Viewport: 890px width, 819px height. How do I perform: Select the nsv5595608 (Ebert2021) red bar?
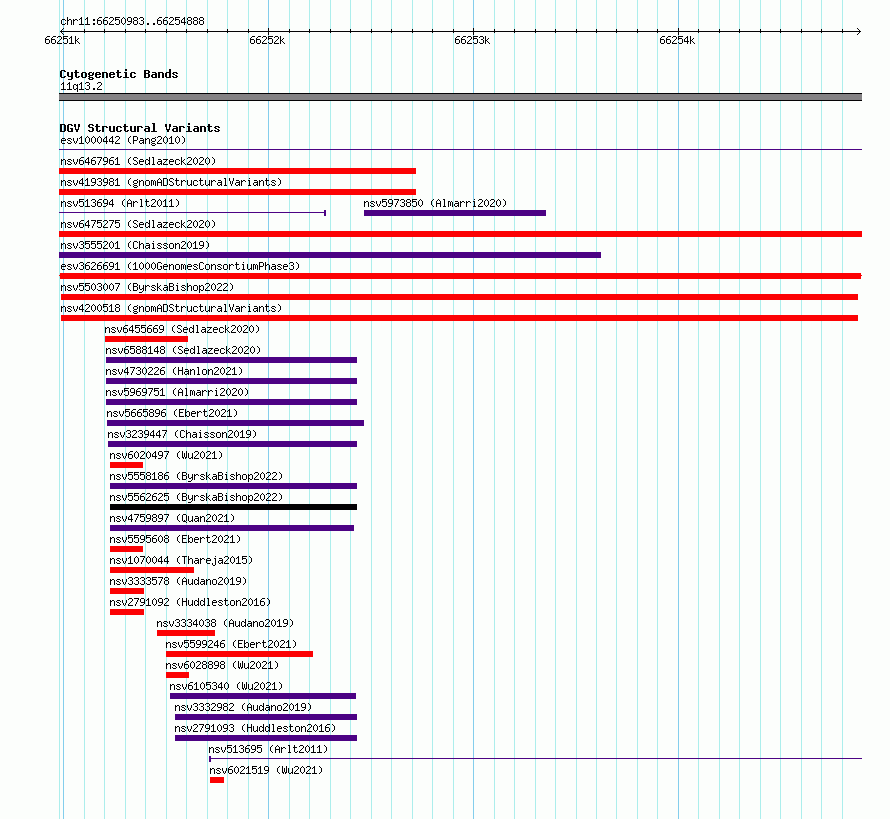(x=127, y=549)
